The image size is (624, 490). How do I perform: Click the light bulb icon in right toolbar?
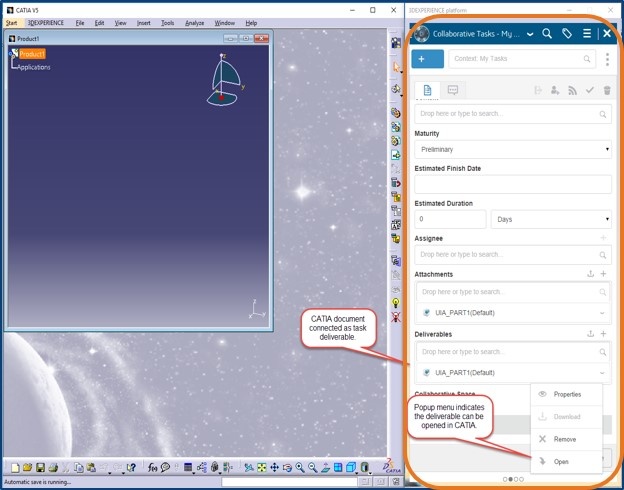(x=396, y=303)
